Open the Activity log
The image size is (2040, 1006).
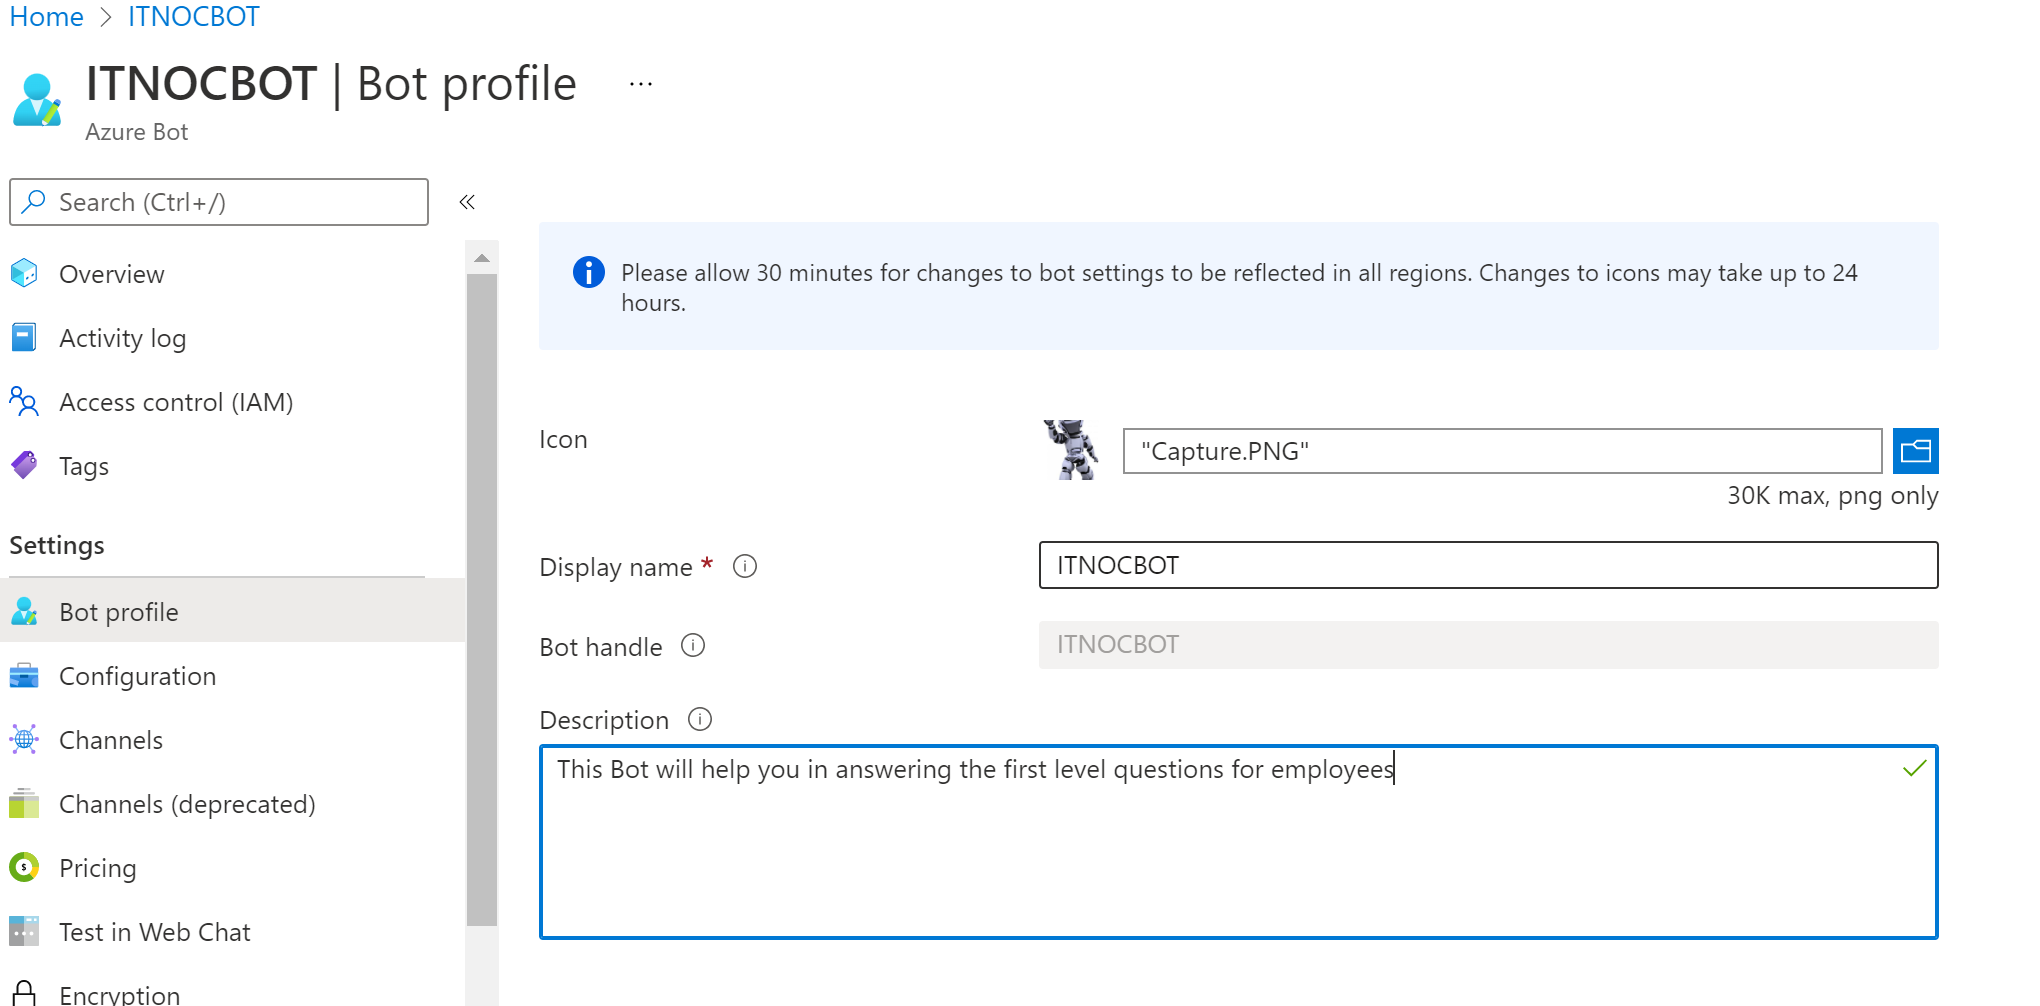(x=122, y=338)
